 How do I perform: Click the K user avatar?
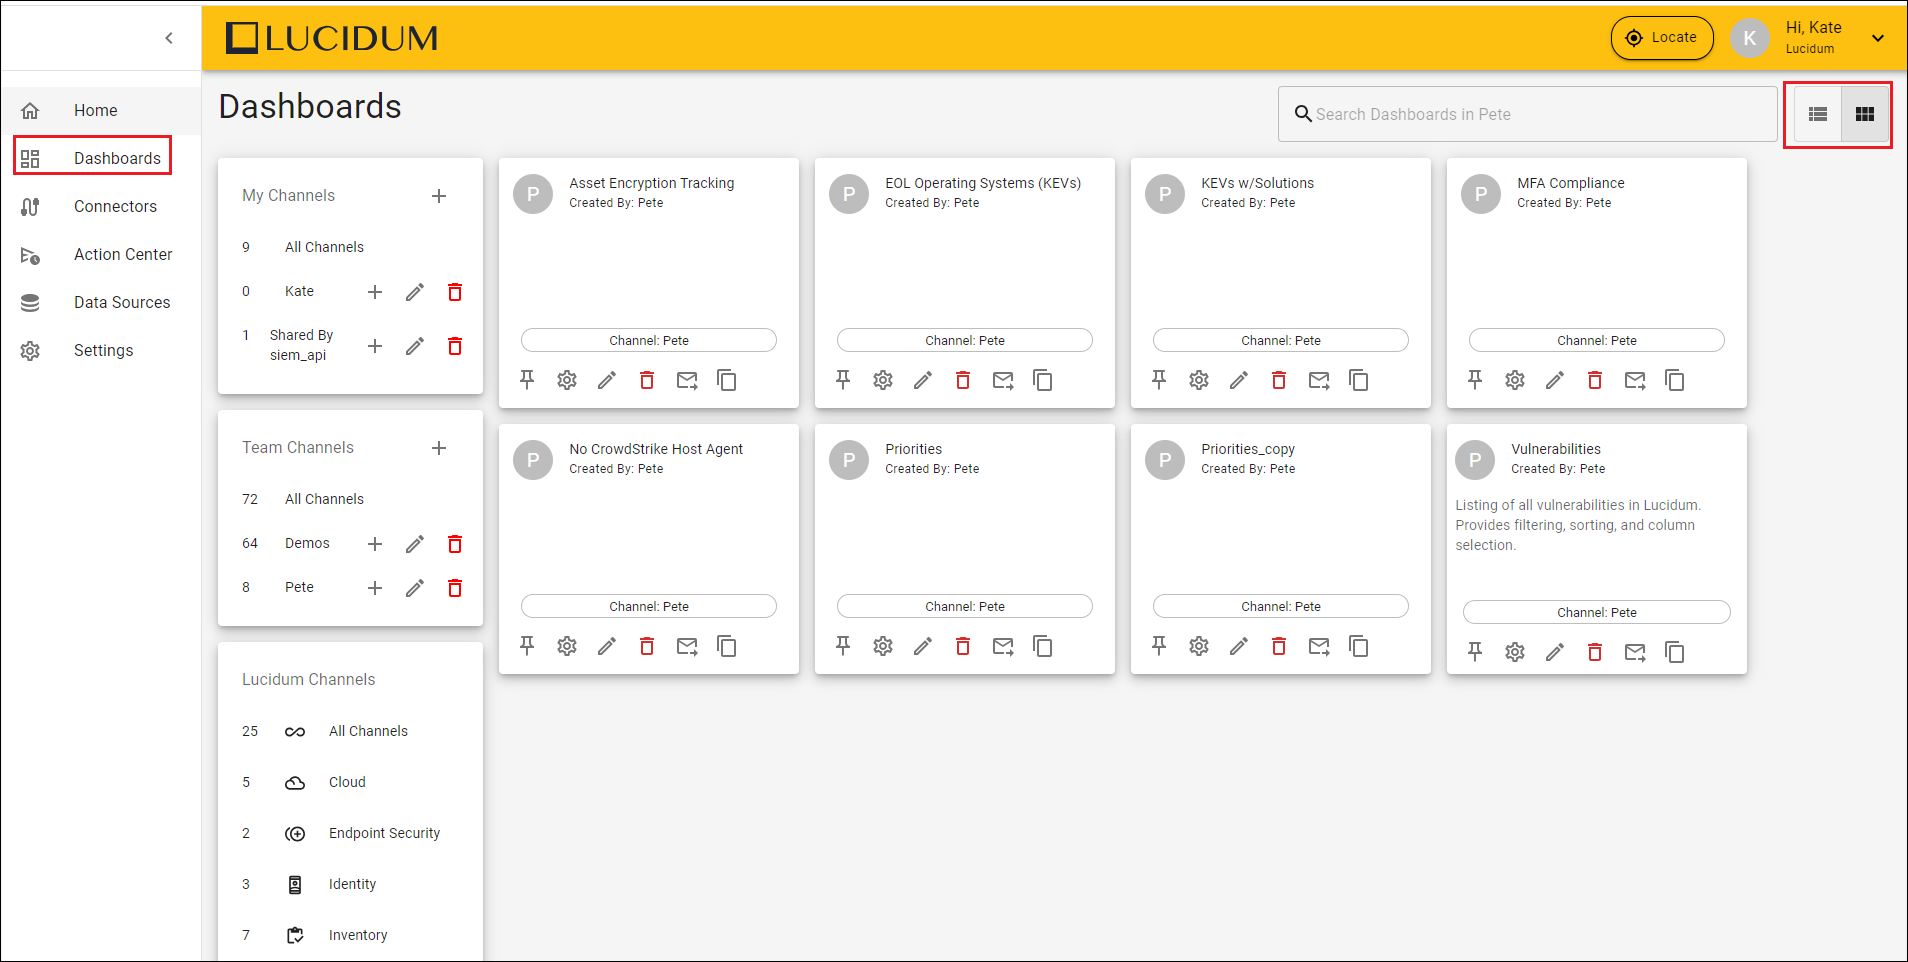(x=1749, y=38)
